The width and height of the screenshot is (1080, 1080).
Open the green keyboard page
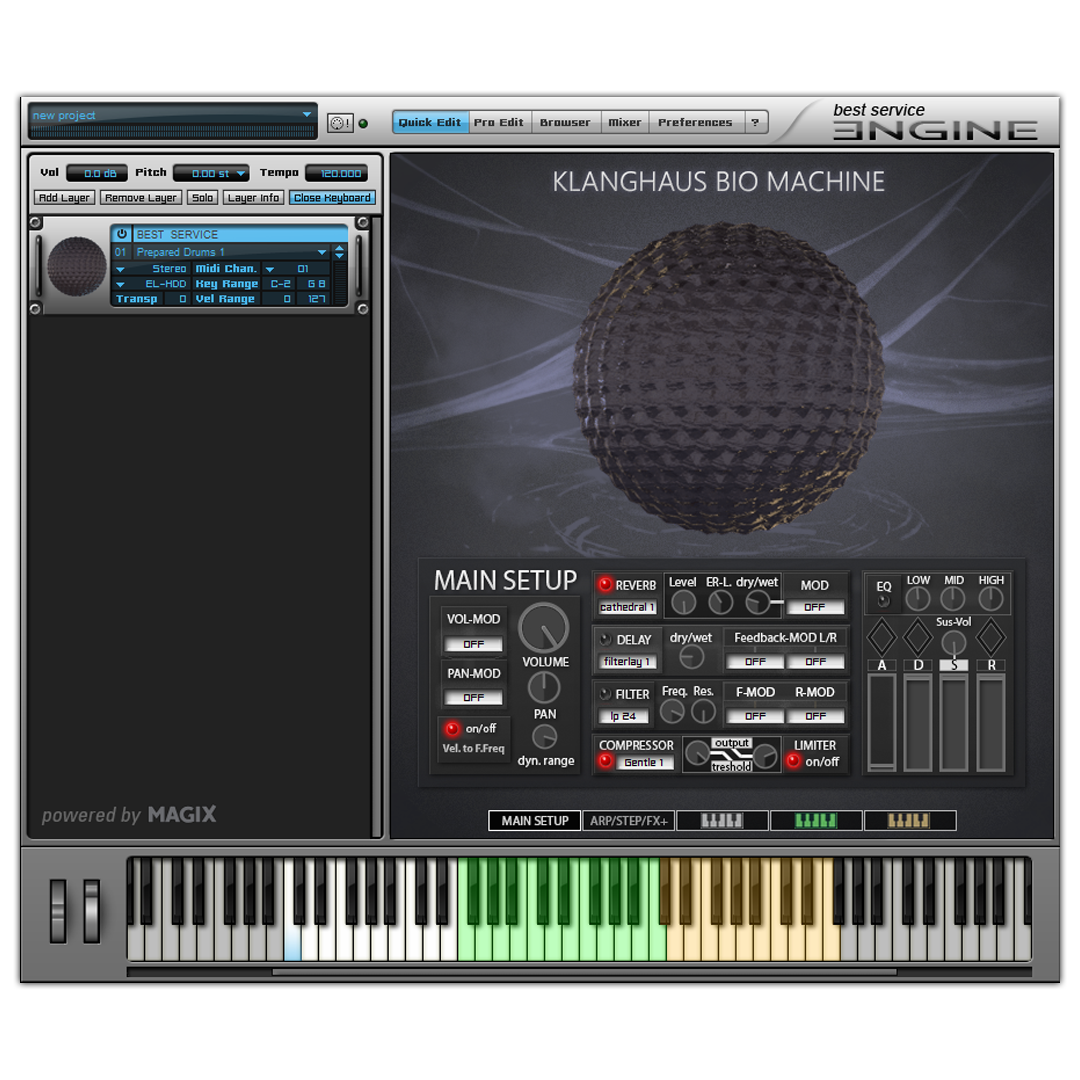[x=816, y=821]
